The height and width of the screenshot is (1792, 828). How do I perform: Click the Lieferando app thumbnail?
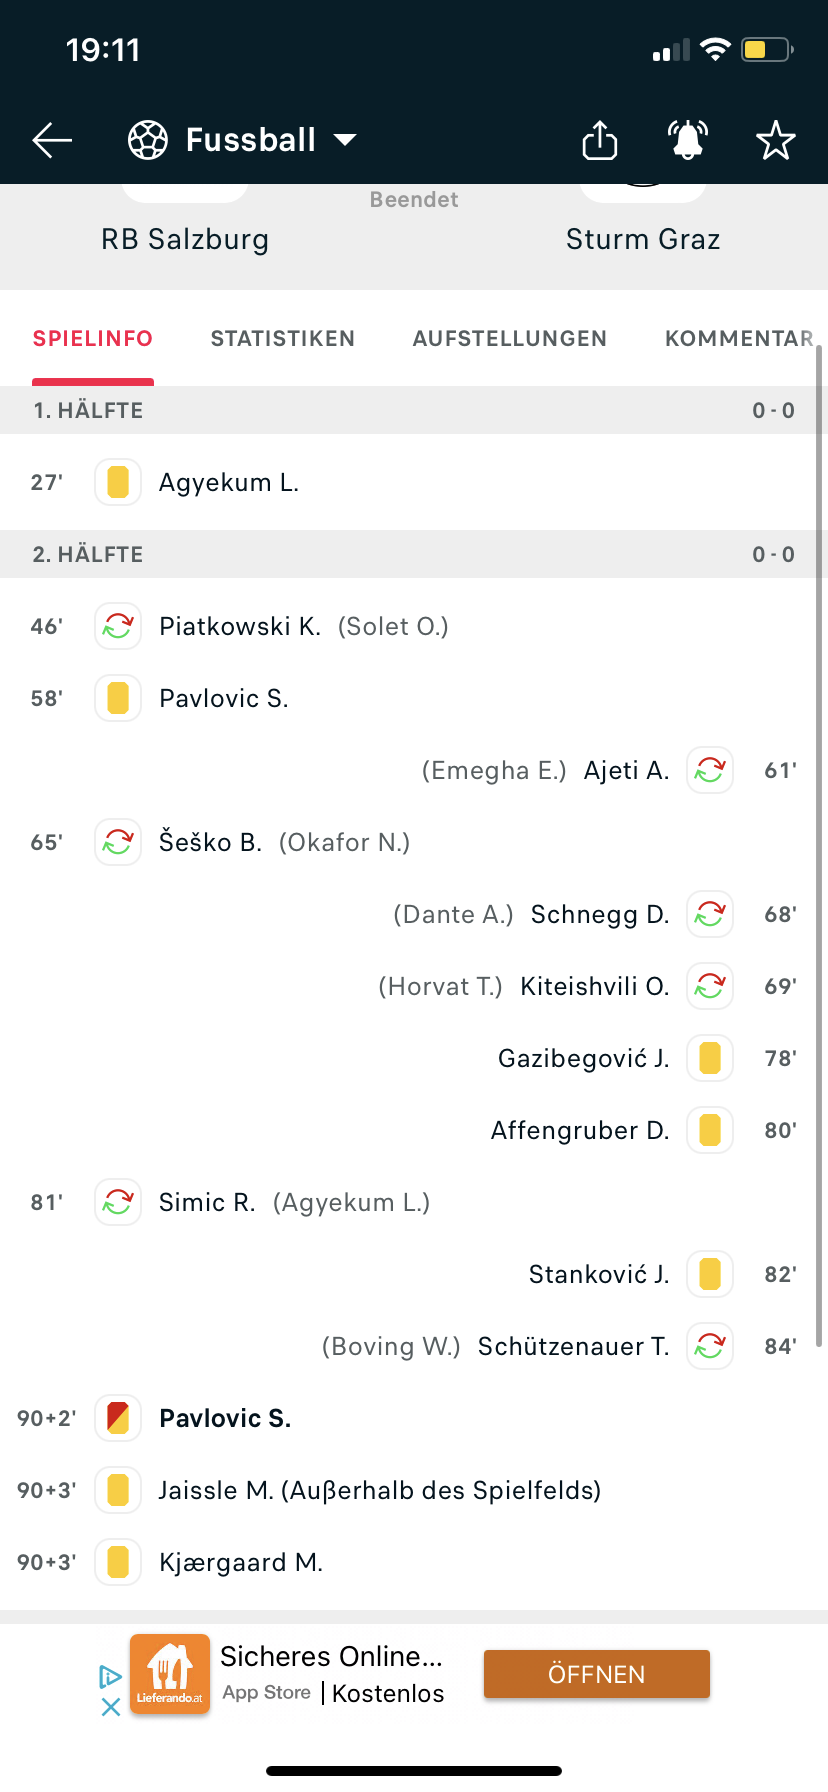[x=170, y=1674]
